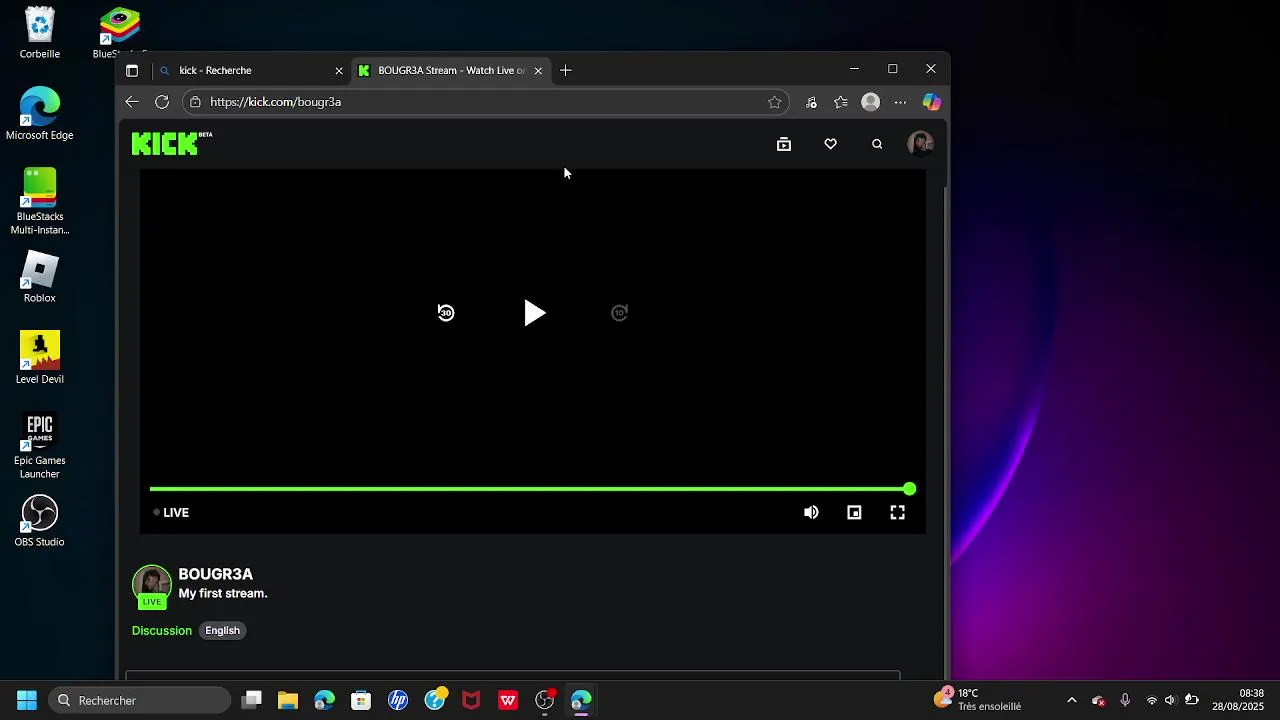Open the Edge extensions icon
Viewport: 1280px width, 720px height.
pyautogui.click(x=811, y=102)
